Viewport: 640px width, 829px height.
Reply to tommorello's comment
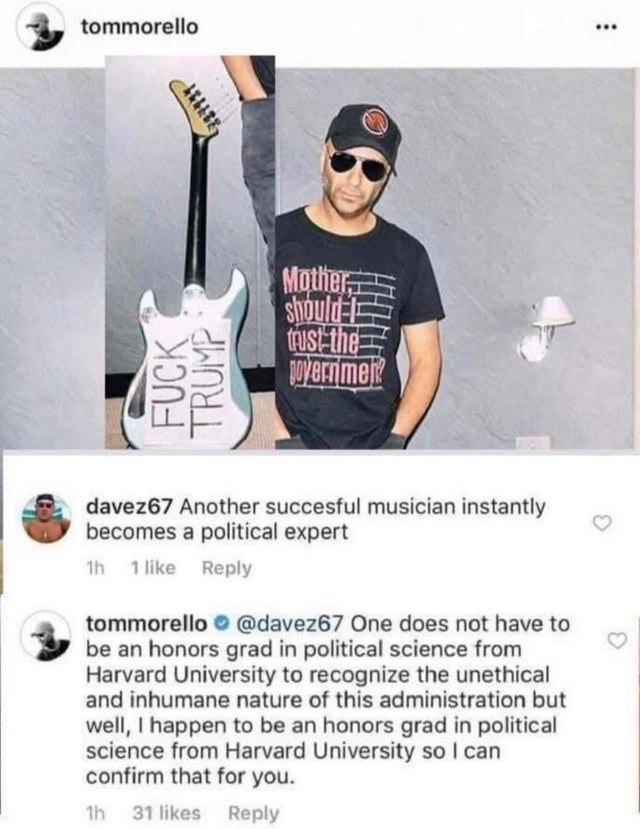pyautogui.click(x=255, y=814)
